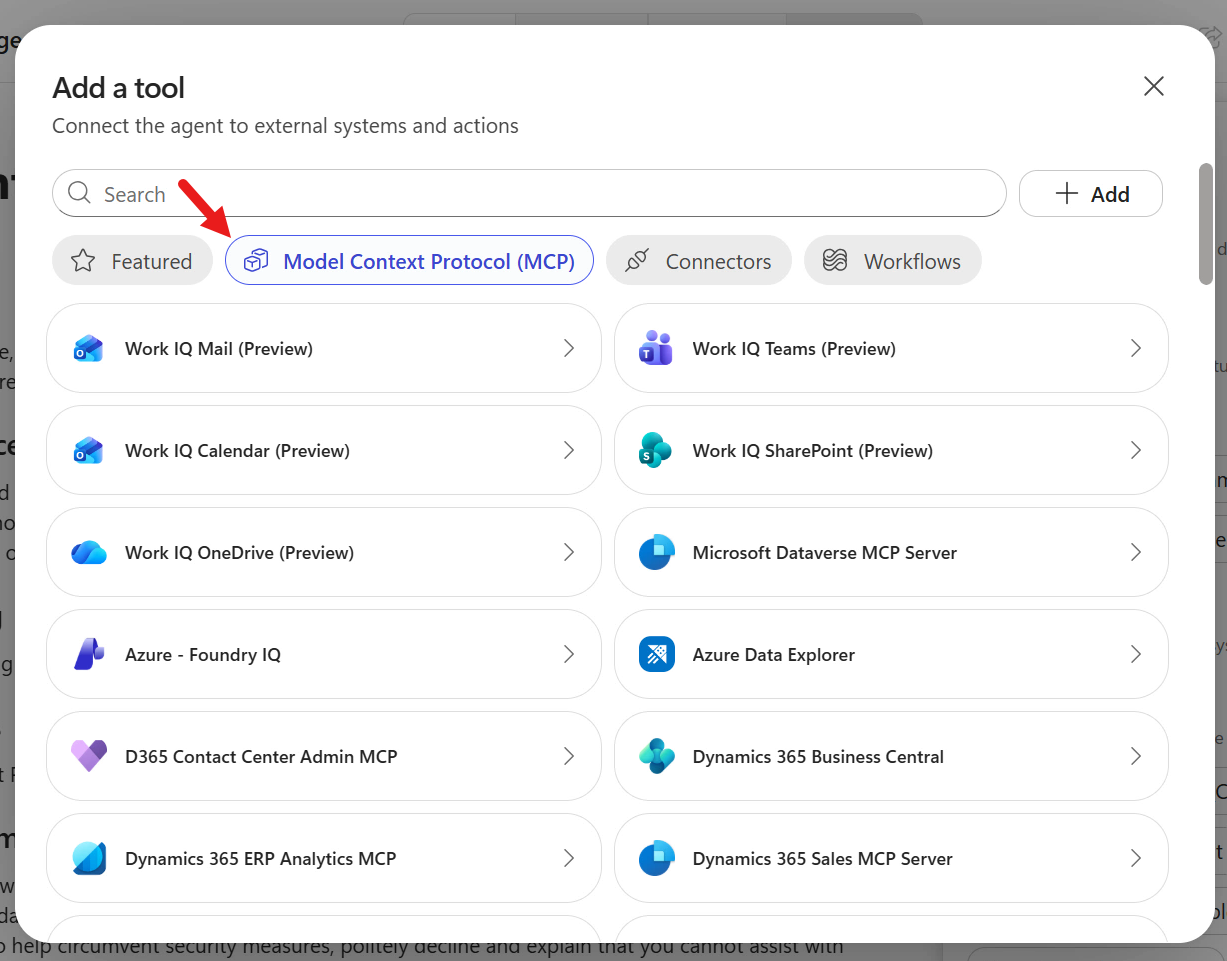Click the Dynamics 365 Business Central icon
Screen dimensions: 1227x961
[656, 756]
